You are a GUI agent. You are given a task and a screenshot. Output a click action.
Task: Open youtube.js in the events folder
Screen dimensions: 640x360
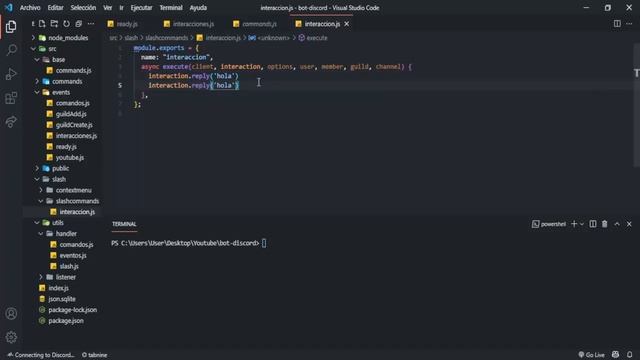69,158
